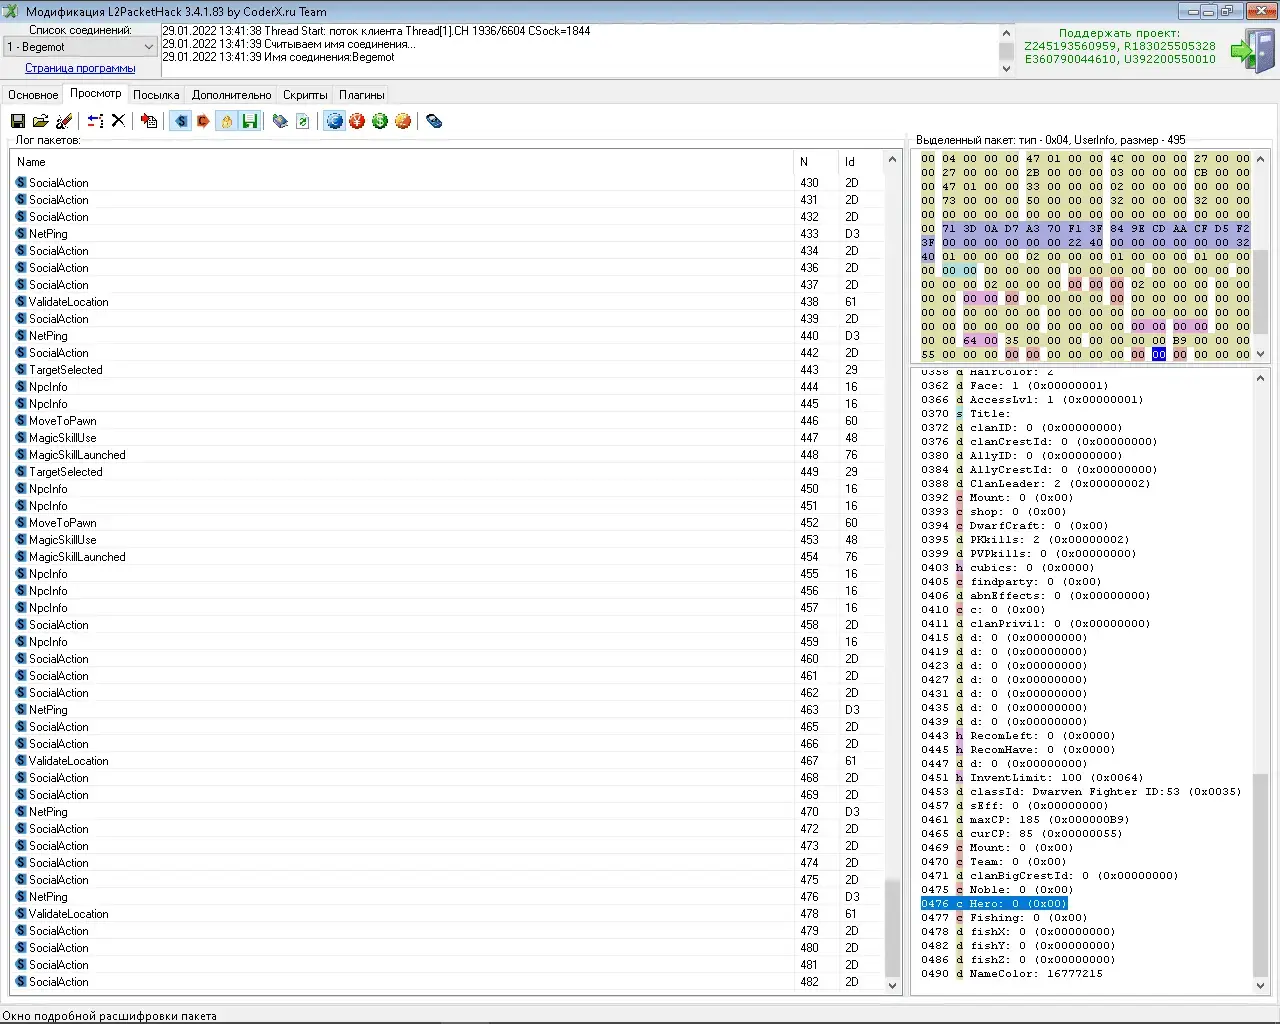1280x1024 pixels.
Task: Select the highlighted Hero: 0 field line
Action: [994, 904]
